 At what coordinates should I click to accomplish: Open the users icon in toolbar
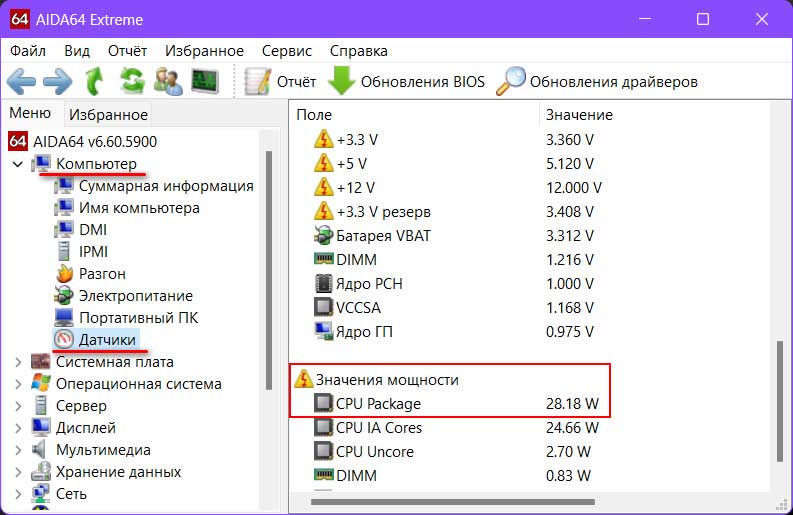coord(168,81)
